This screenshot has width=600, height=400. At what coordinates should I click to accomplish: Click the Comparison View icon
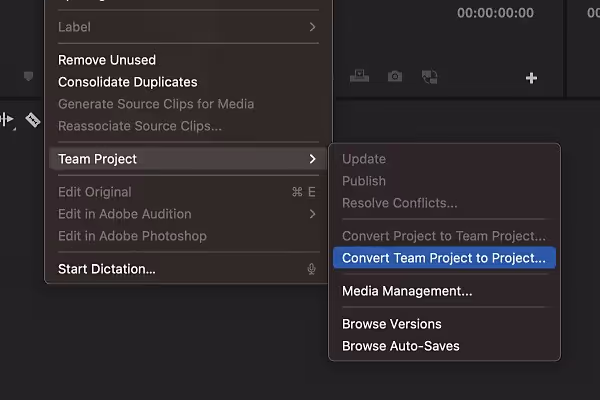tap(429, 77)
